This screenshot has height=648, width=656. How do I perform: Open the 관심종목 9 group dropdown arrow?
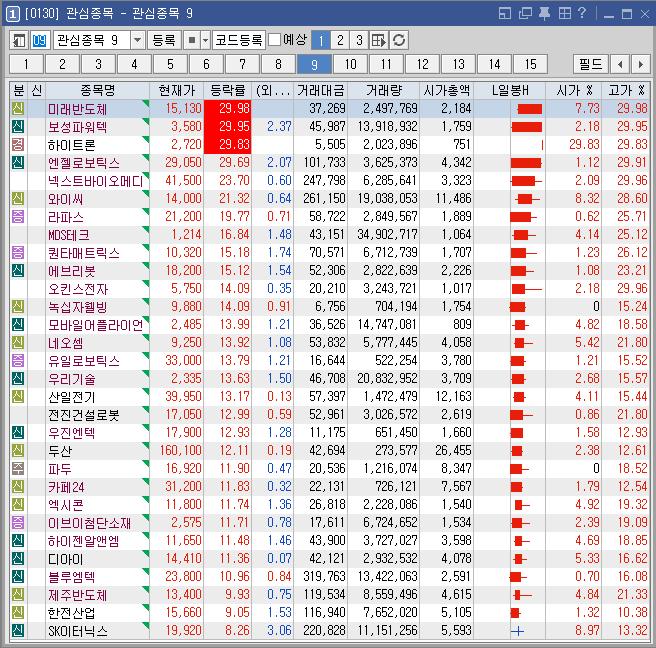click(x=137, y=41)
